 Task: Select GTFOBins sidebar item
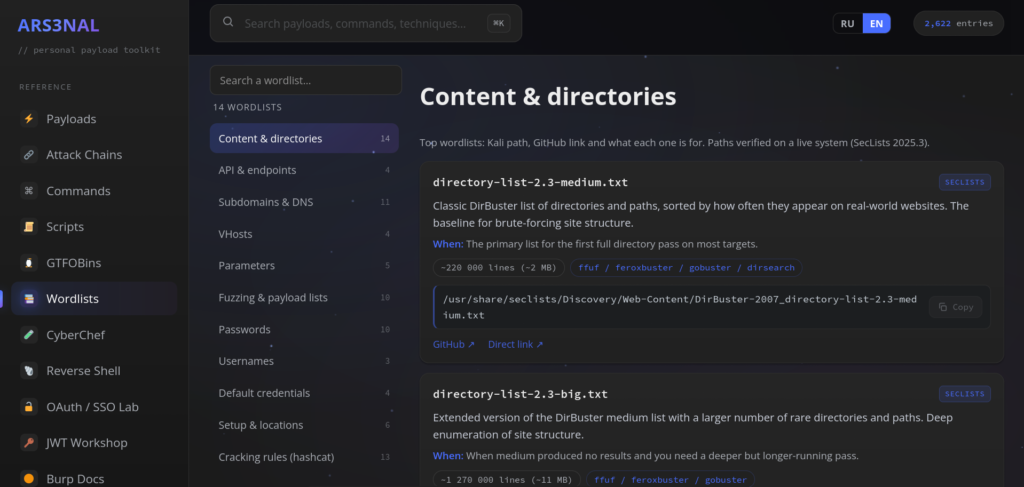click(94, 262)
